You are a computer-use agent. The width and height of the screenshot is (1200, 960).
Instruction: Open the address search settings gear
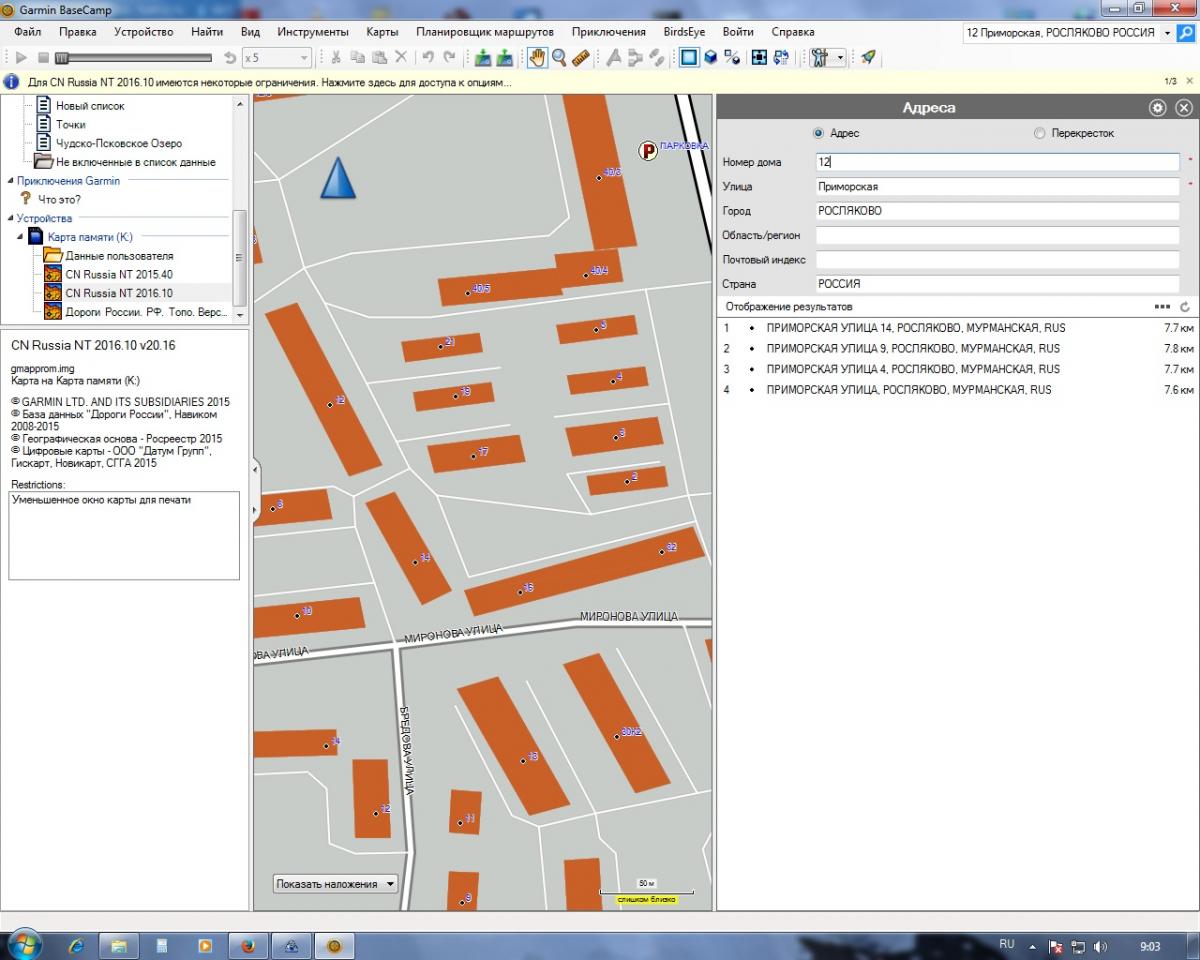point(1157,108)
